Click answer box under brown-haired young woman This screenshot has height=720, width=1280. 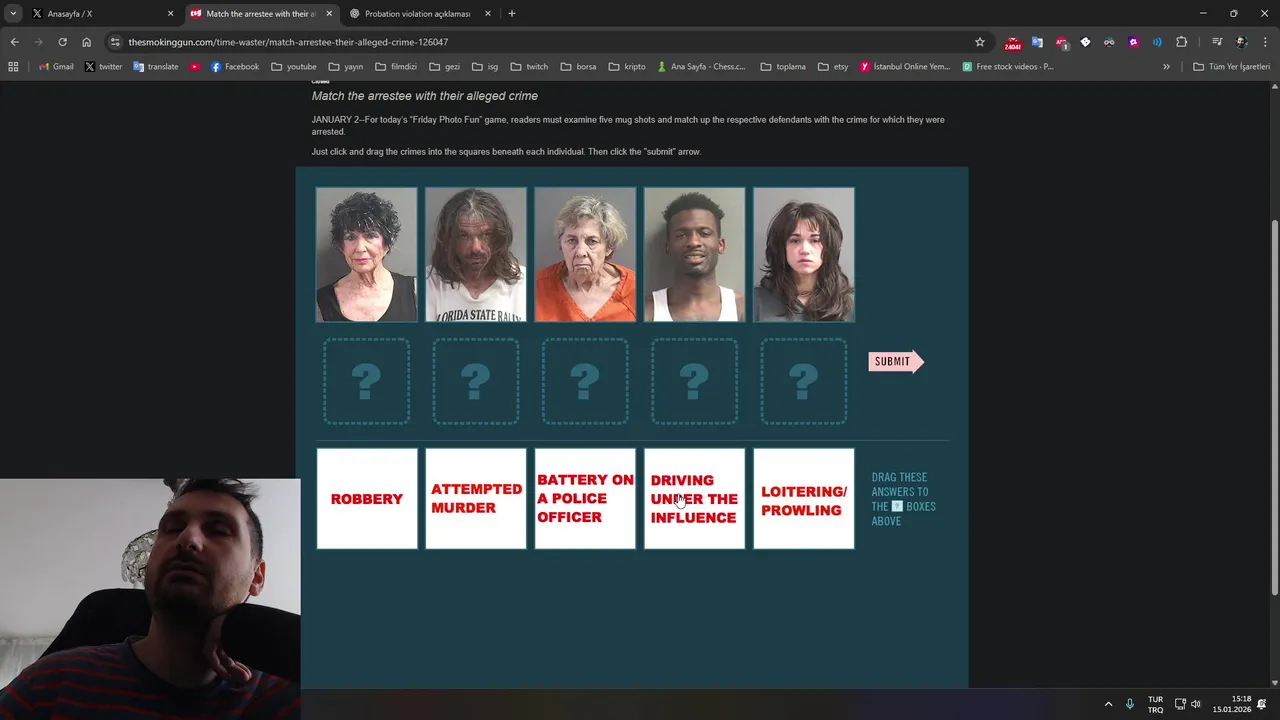tap(804, 381)
